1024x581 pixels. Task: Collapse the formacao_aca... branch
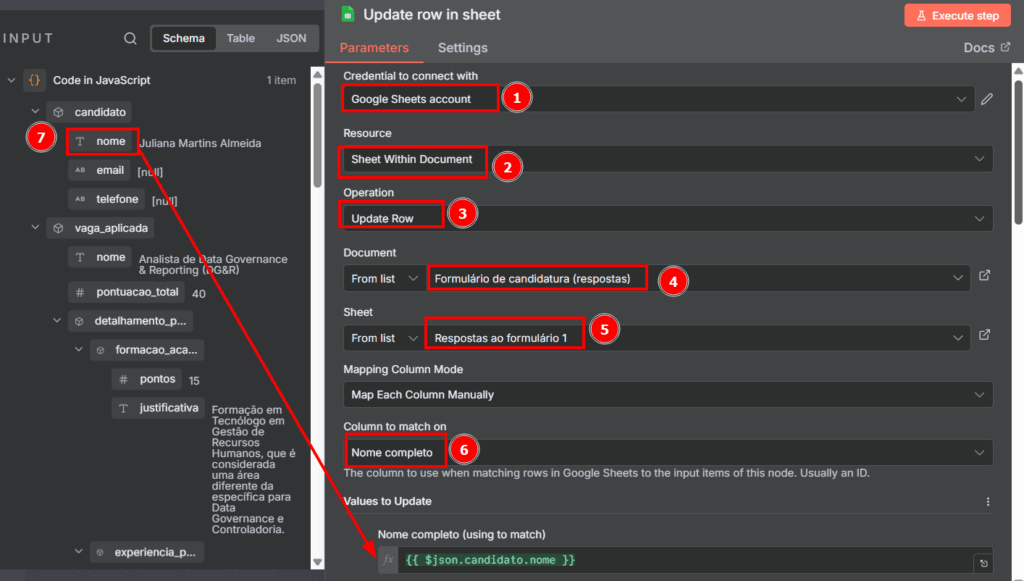(78, 349)
